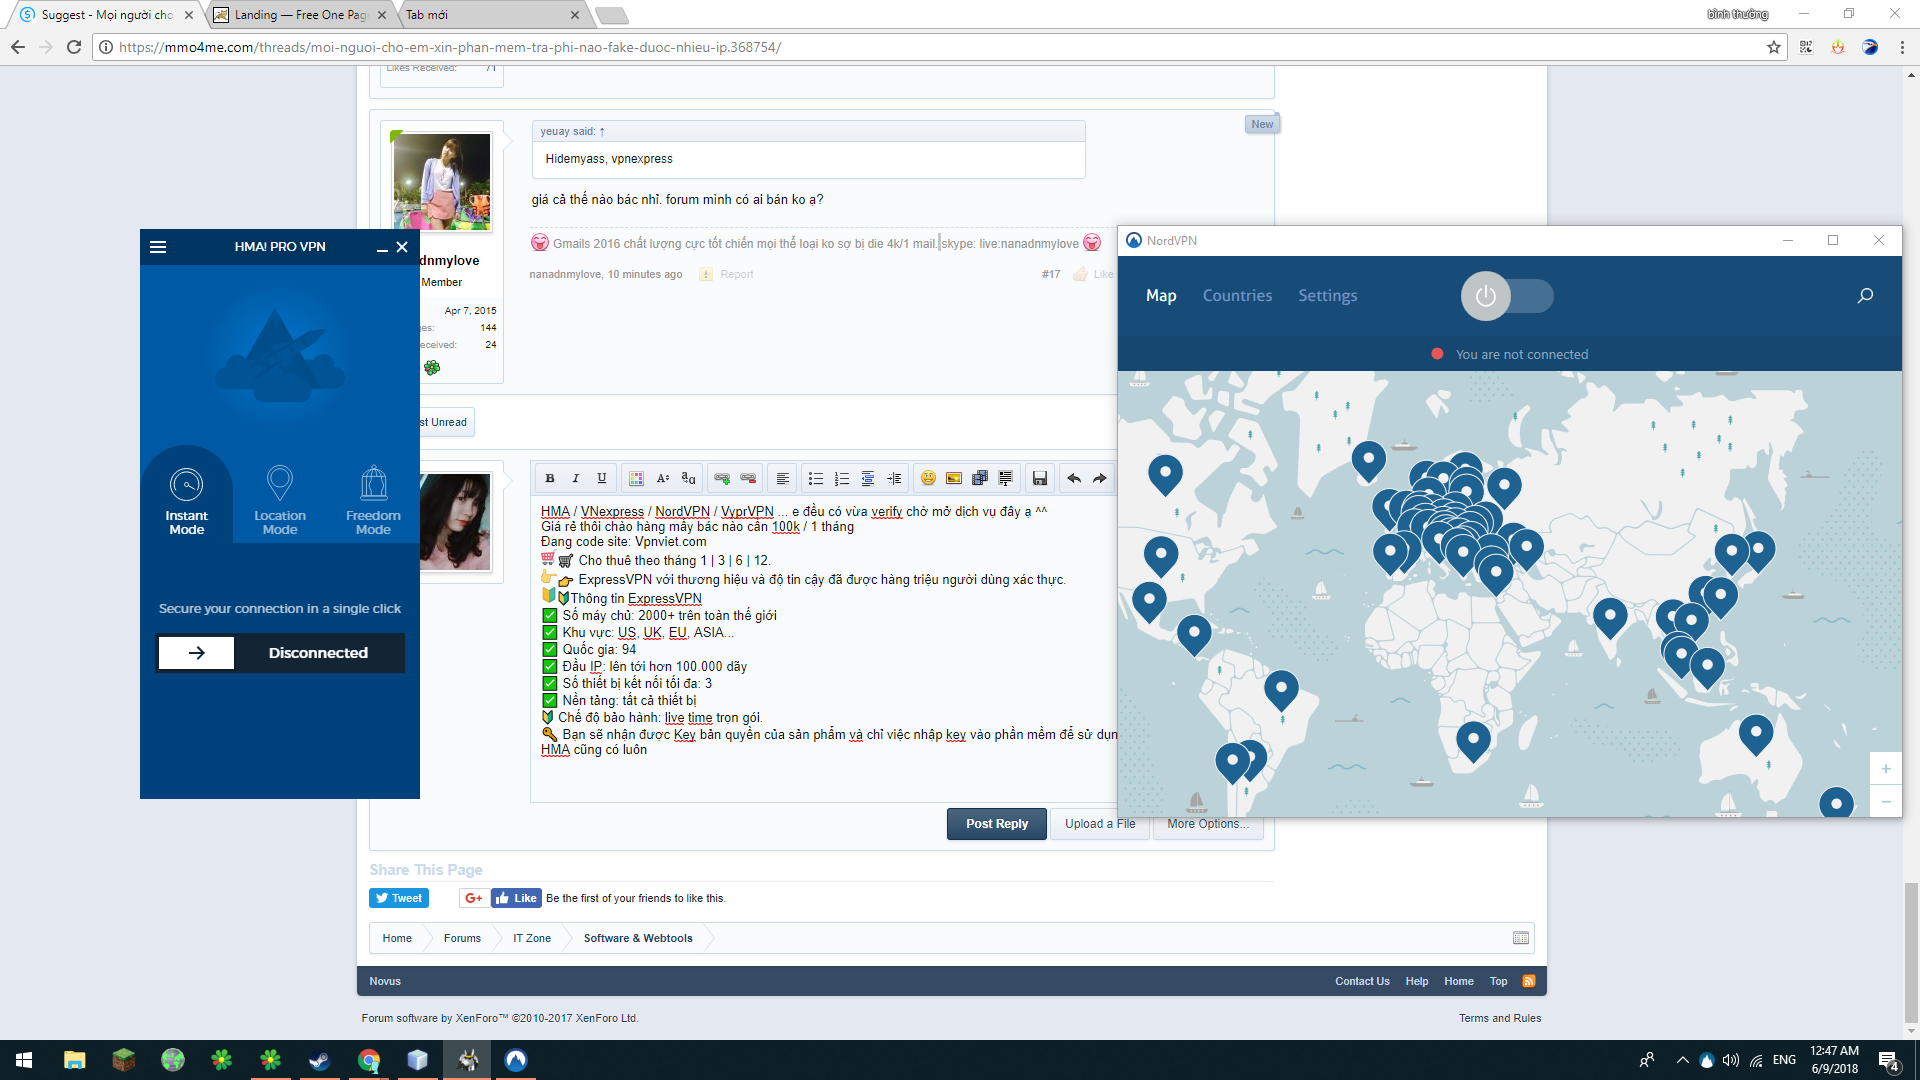
Task: Click the undo arrow in editor
Action: tap(1074, 479)
